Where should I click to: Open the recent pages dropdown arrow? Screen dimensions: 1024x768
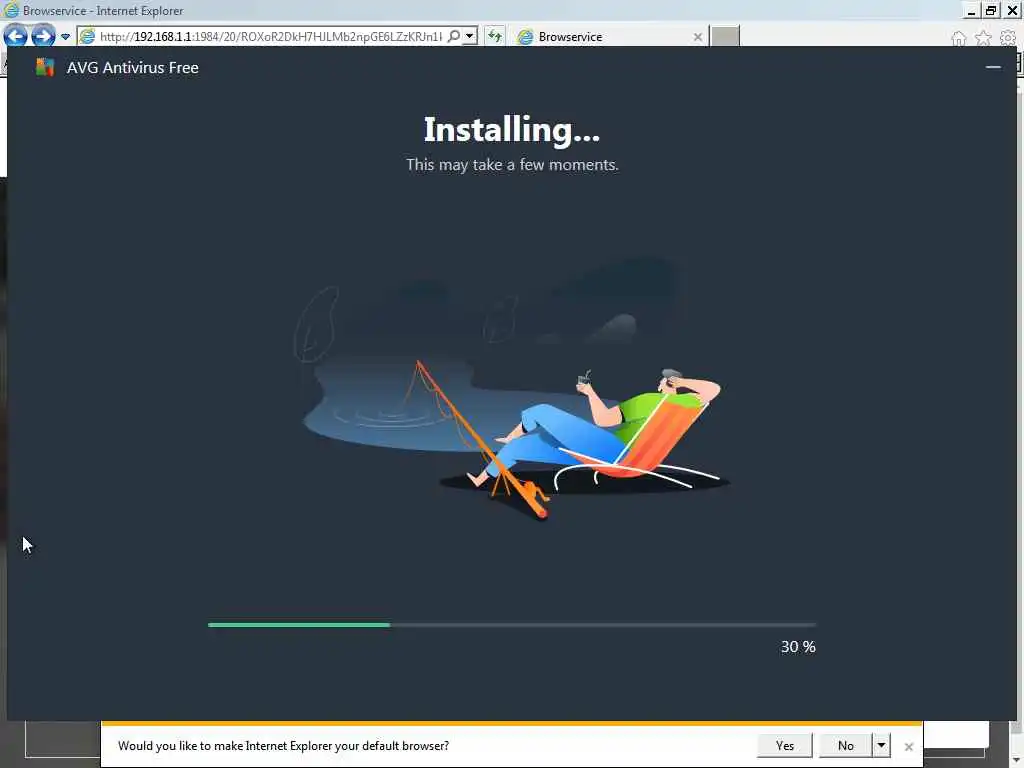[x=65, y=37]
